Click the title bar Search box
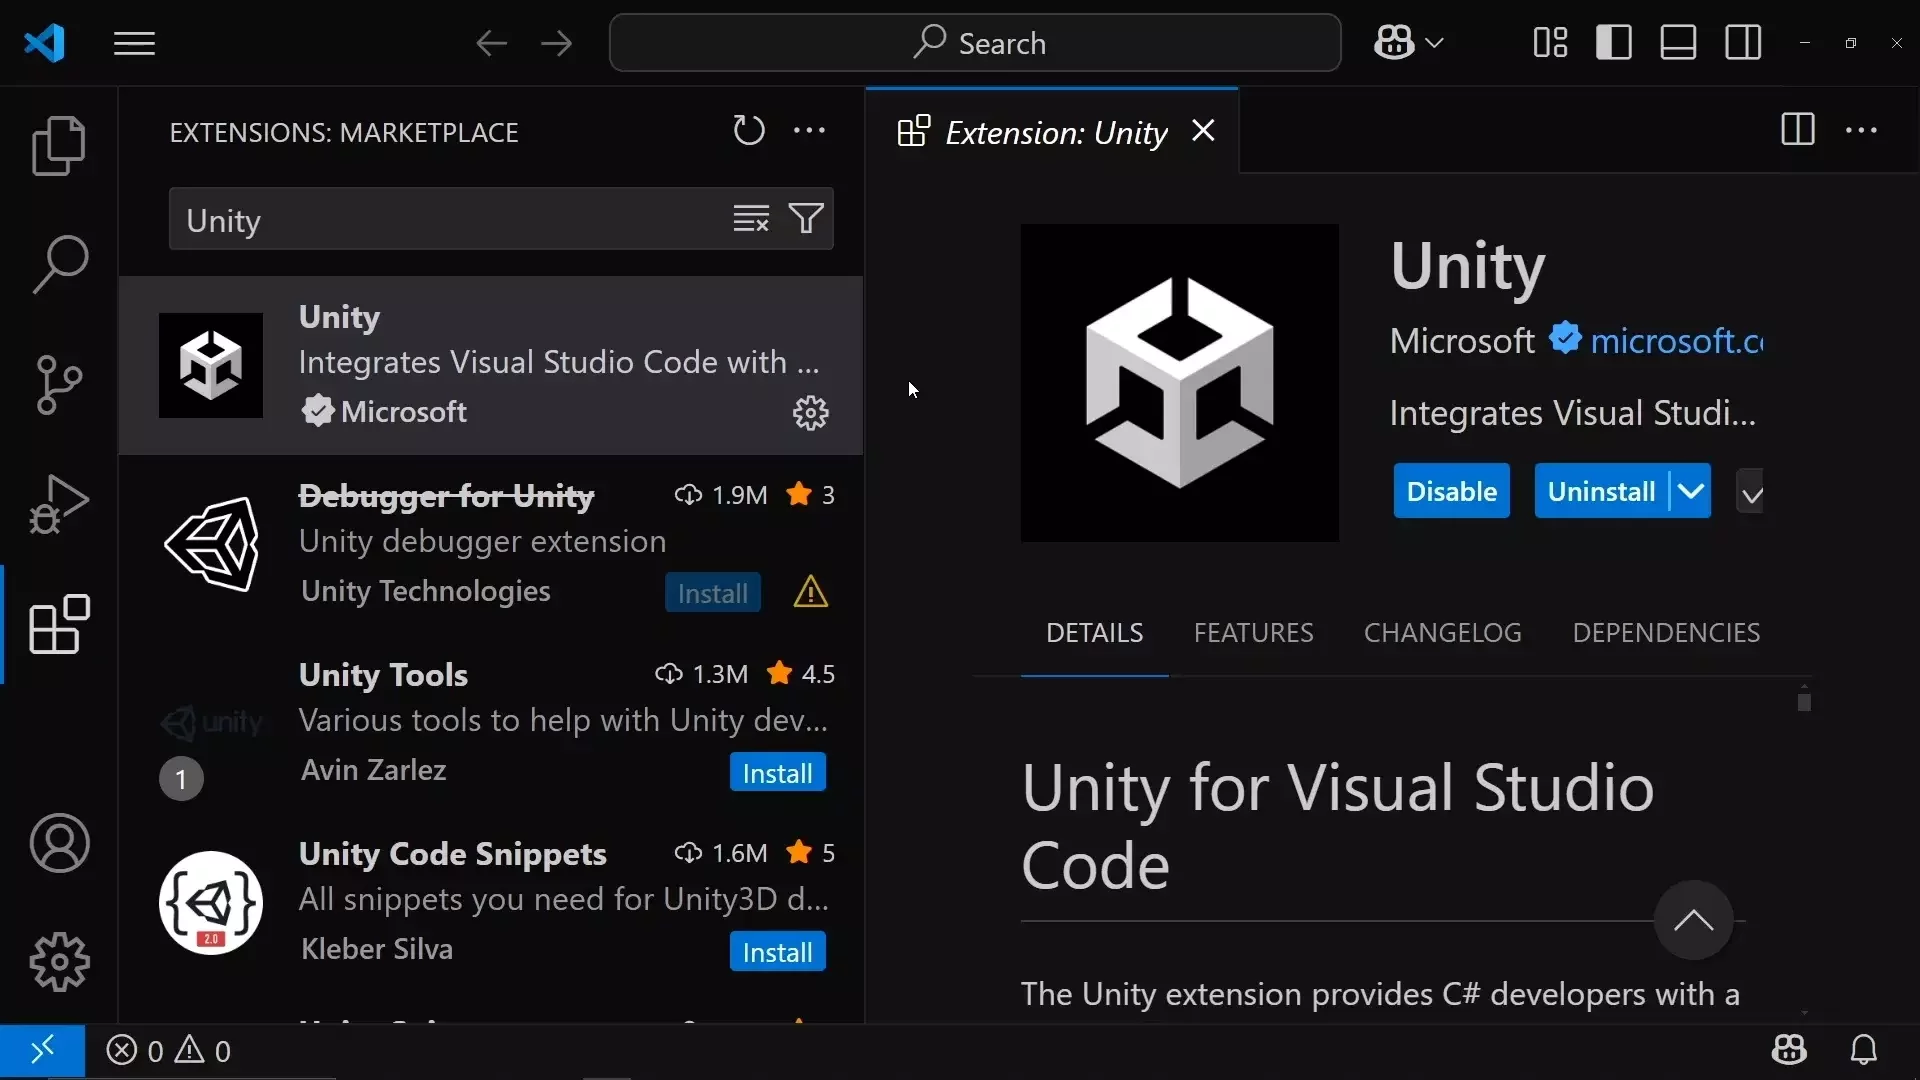This screenshot has width=1920, height=1080. coord(975,43)
